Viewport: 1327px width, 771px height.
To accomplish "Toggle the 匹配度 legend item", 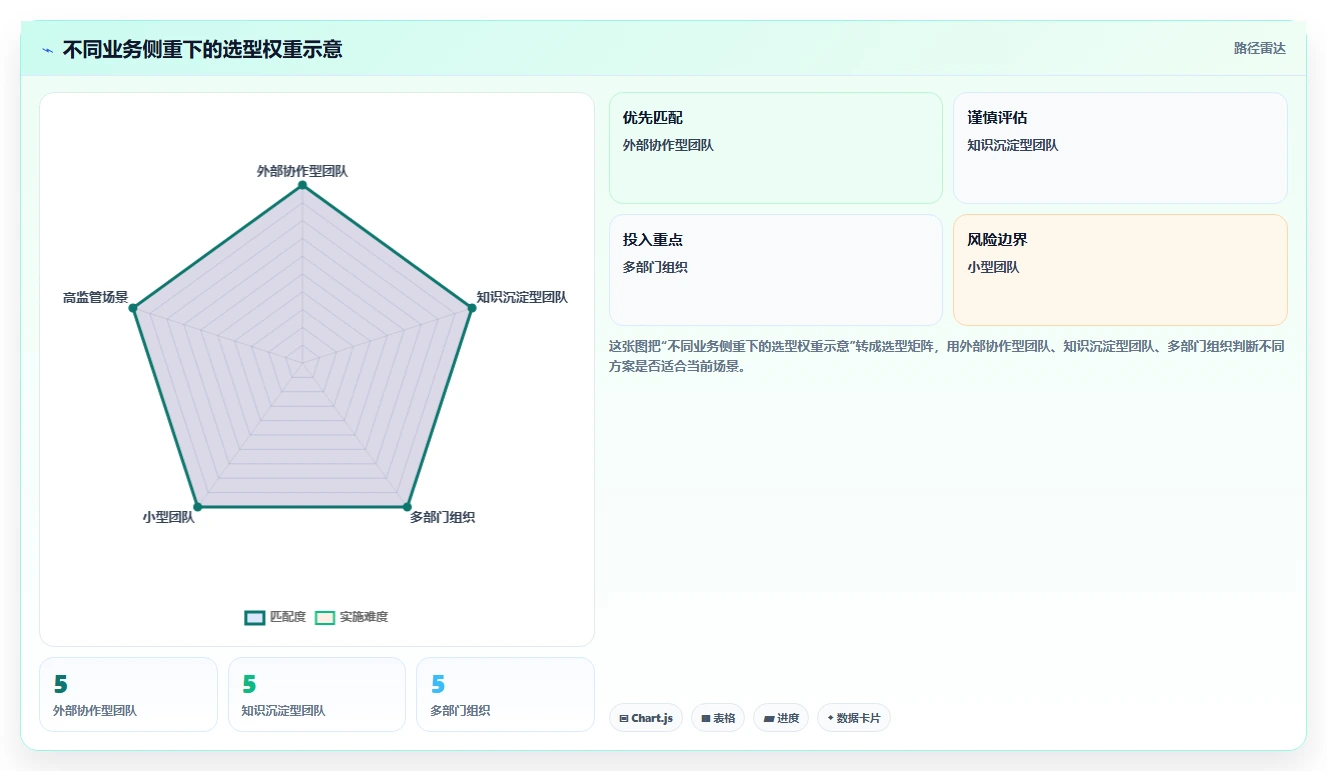I will pos(275,617).
